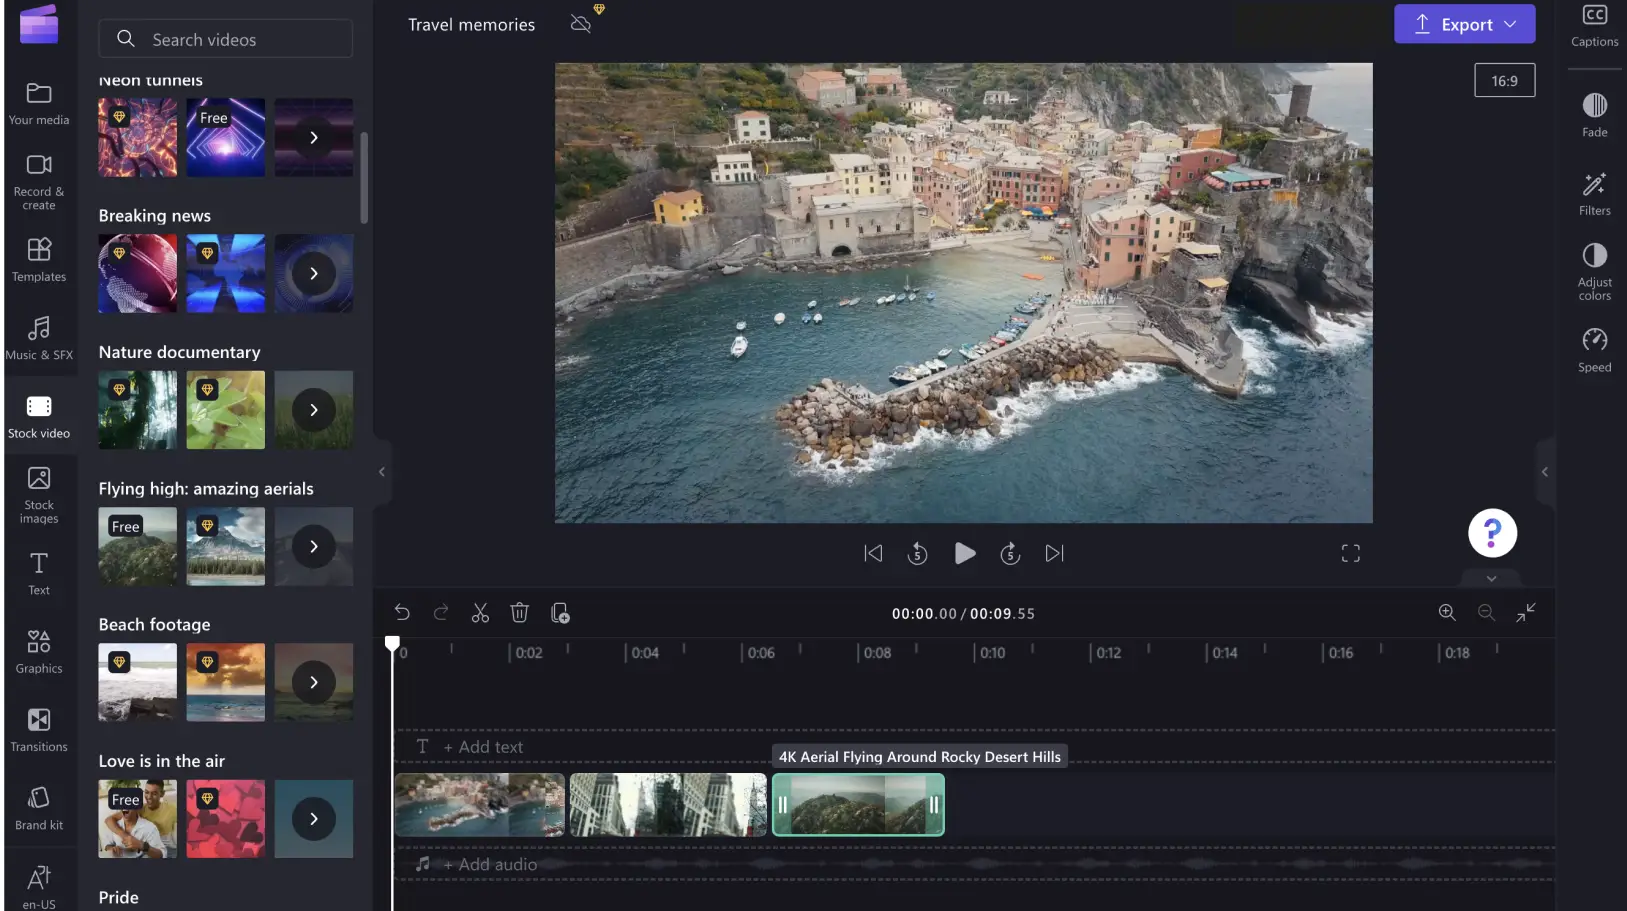The image size is (1627, 911).
Task: Select the Stock video tab
Action: pos(39,417)
